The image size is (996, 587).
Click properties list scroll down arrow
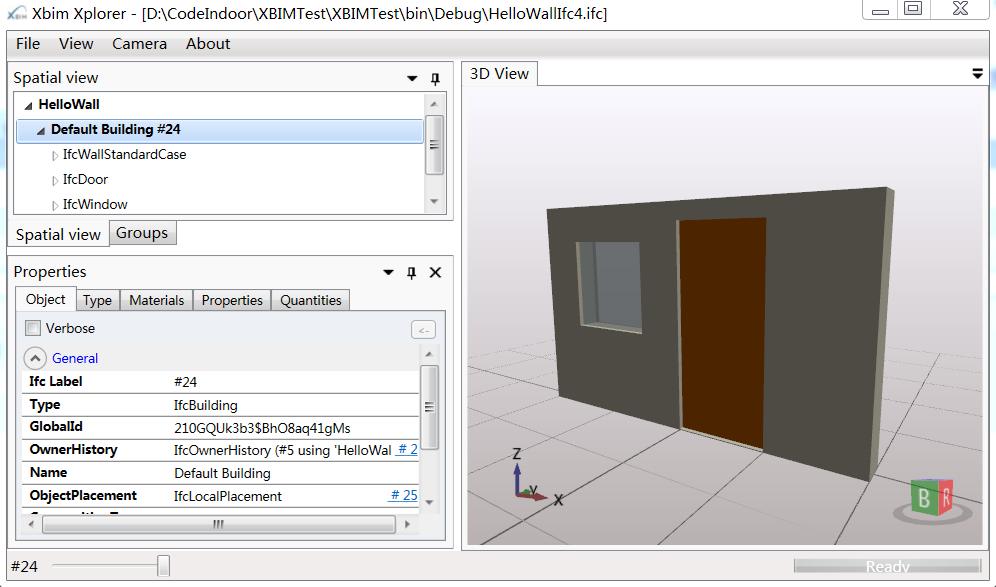point(429,503)
